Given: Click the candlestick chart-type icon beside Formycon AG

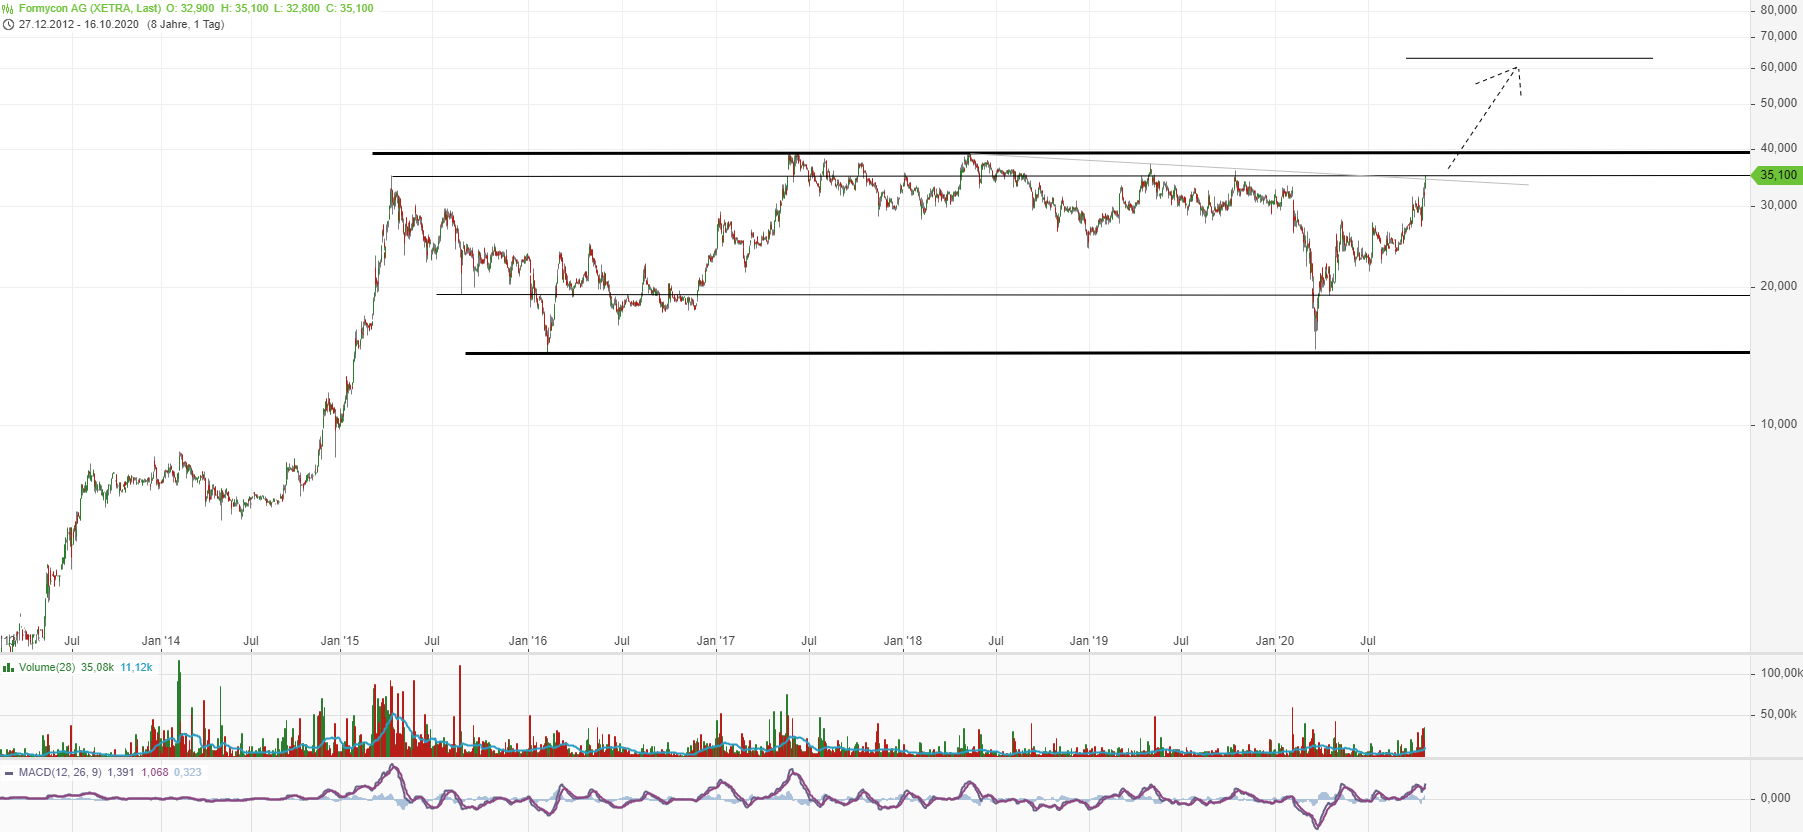Looking at the screenshot, I should tap(8, 8).
